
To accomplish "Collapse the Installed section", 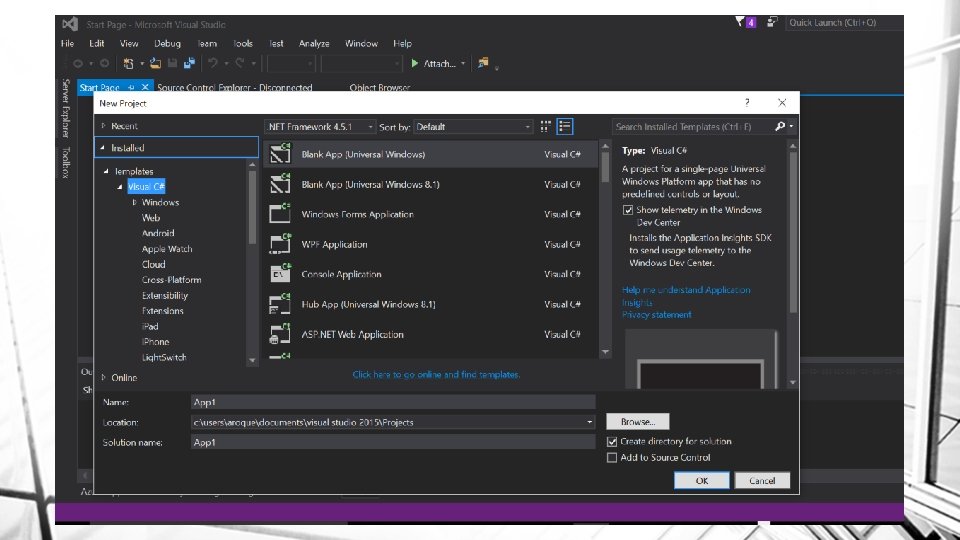I will [x=103, y=148].
